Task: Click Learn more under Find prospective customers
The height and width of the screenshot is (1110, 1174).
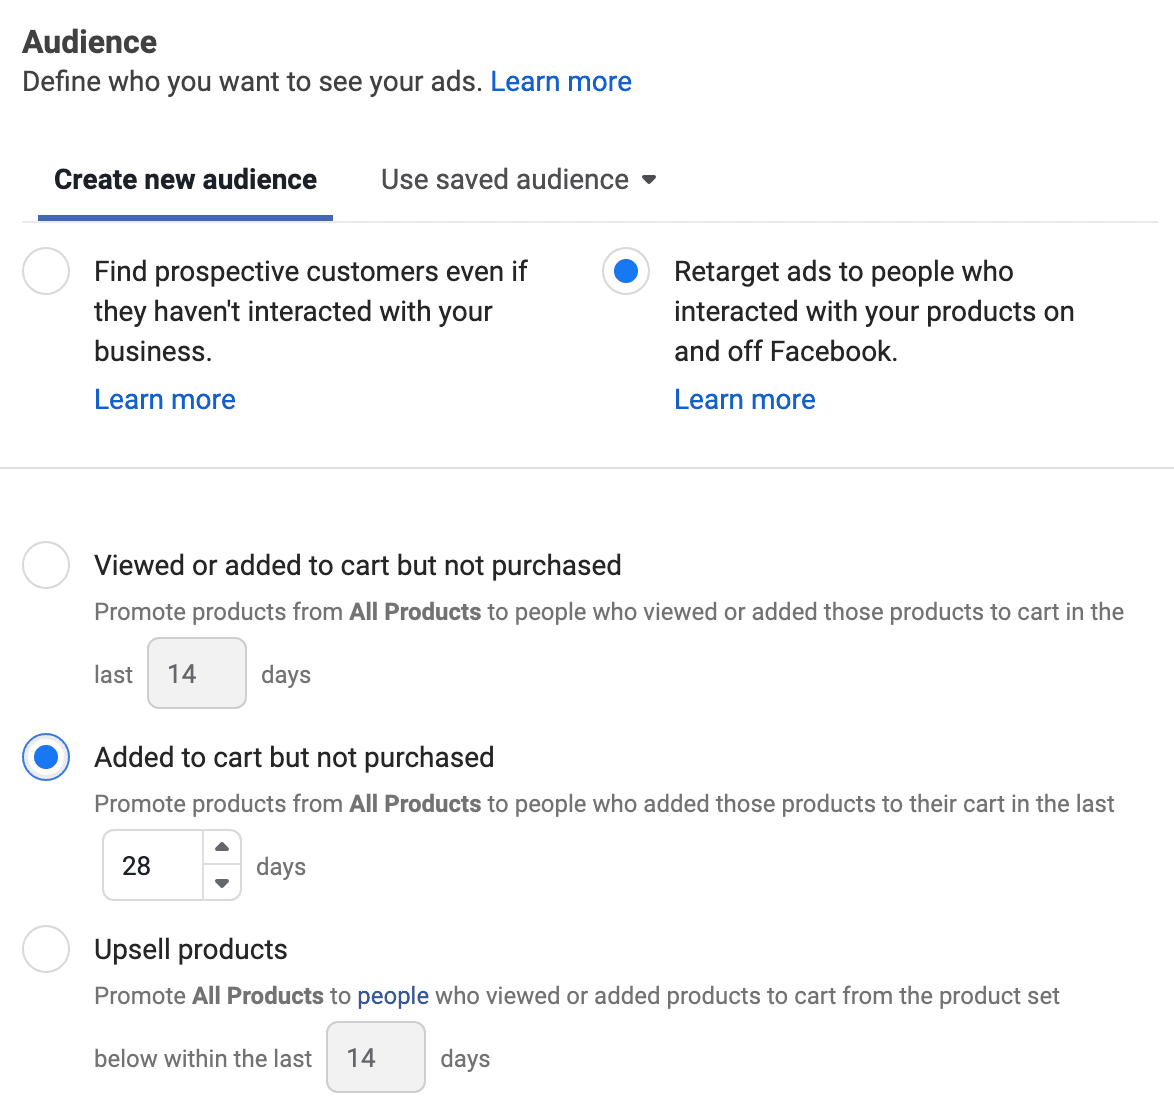Action: [x=165, y=400]
